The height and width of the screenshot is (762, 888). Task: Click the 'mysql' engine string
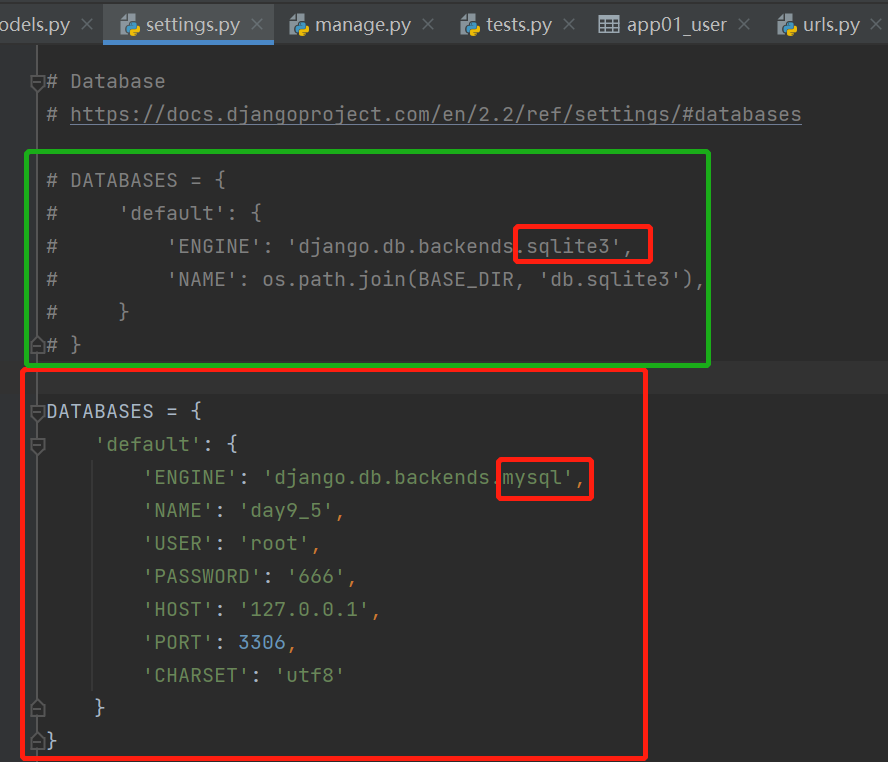(x=532, y=477)
